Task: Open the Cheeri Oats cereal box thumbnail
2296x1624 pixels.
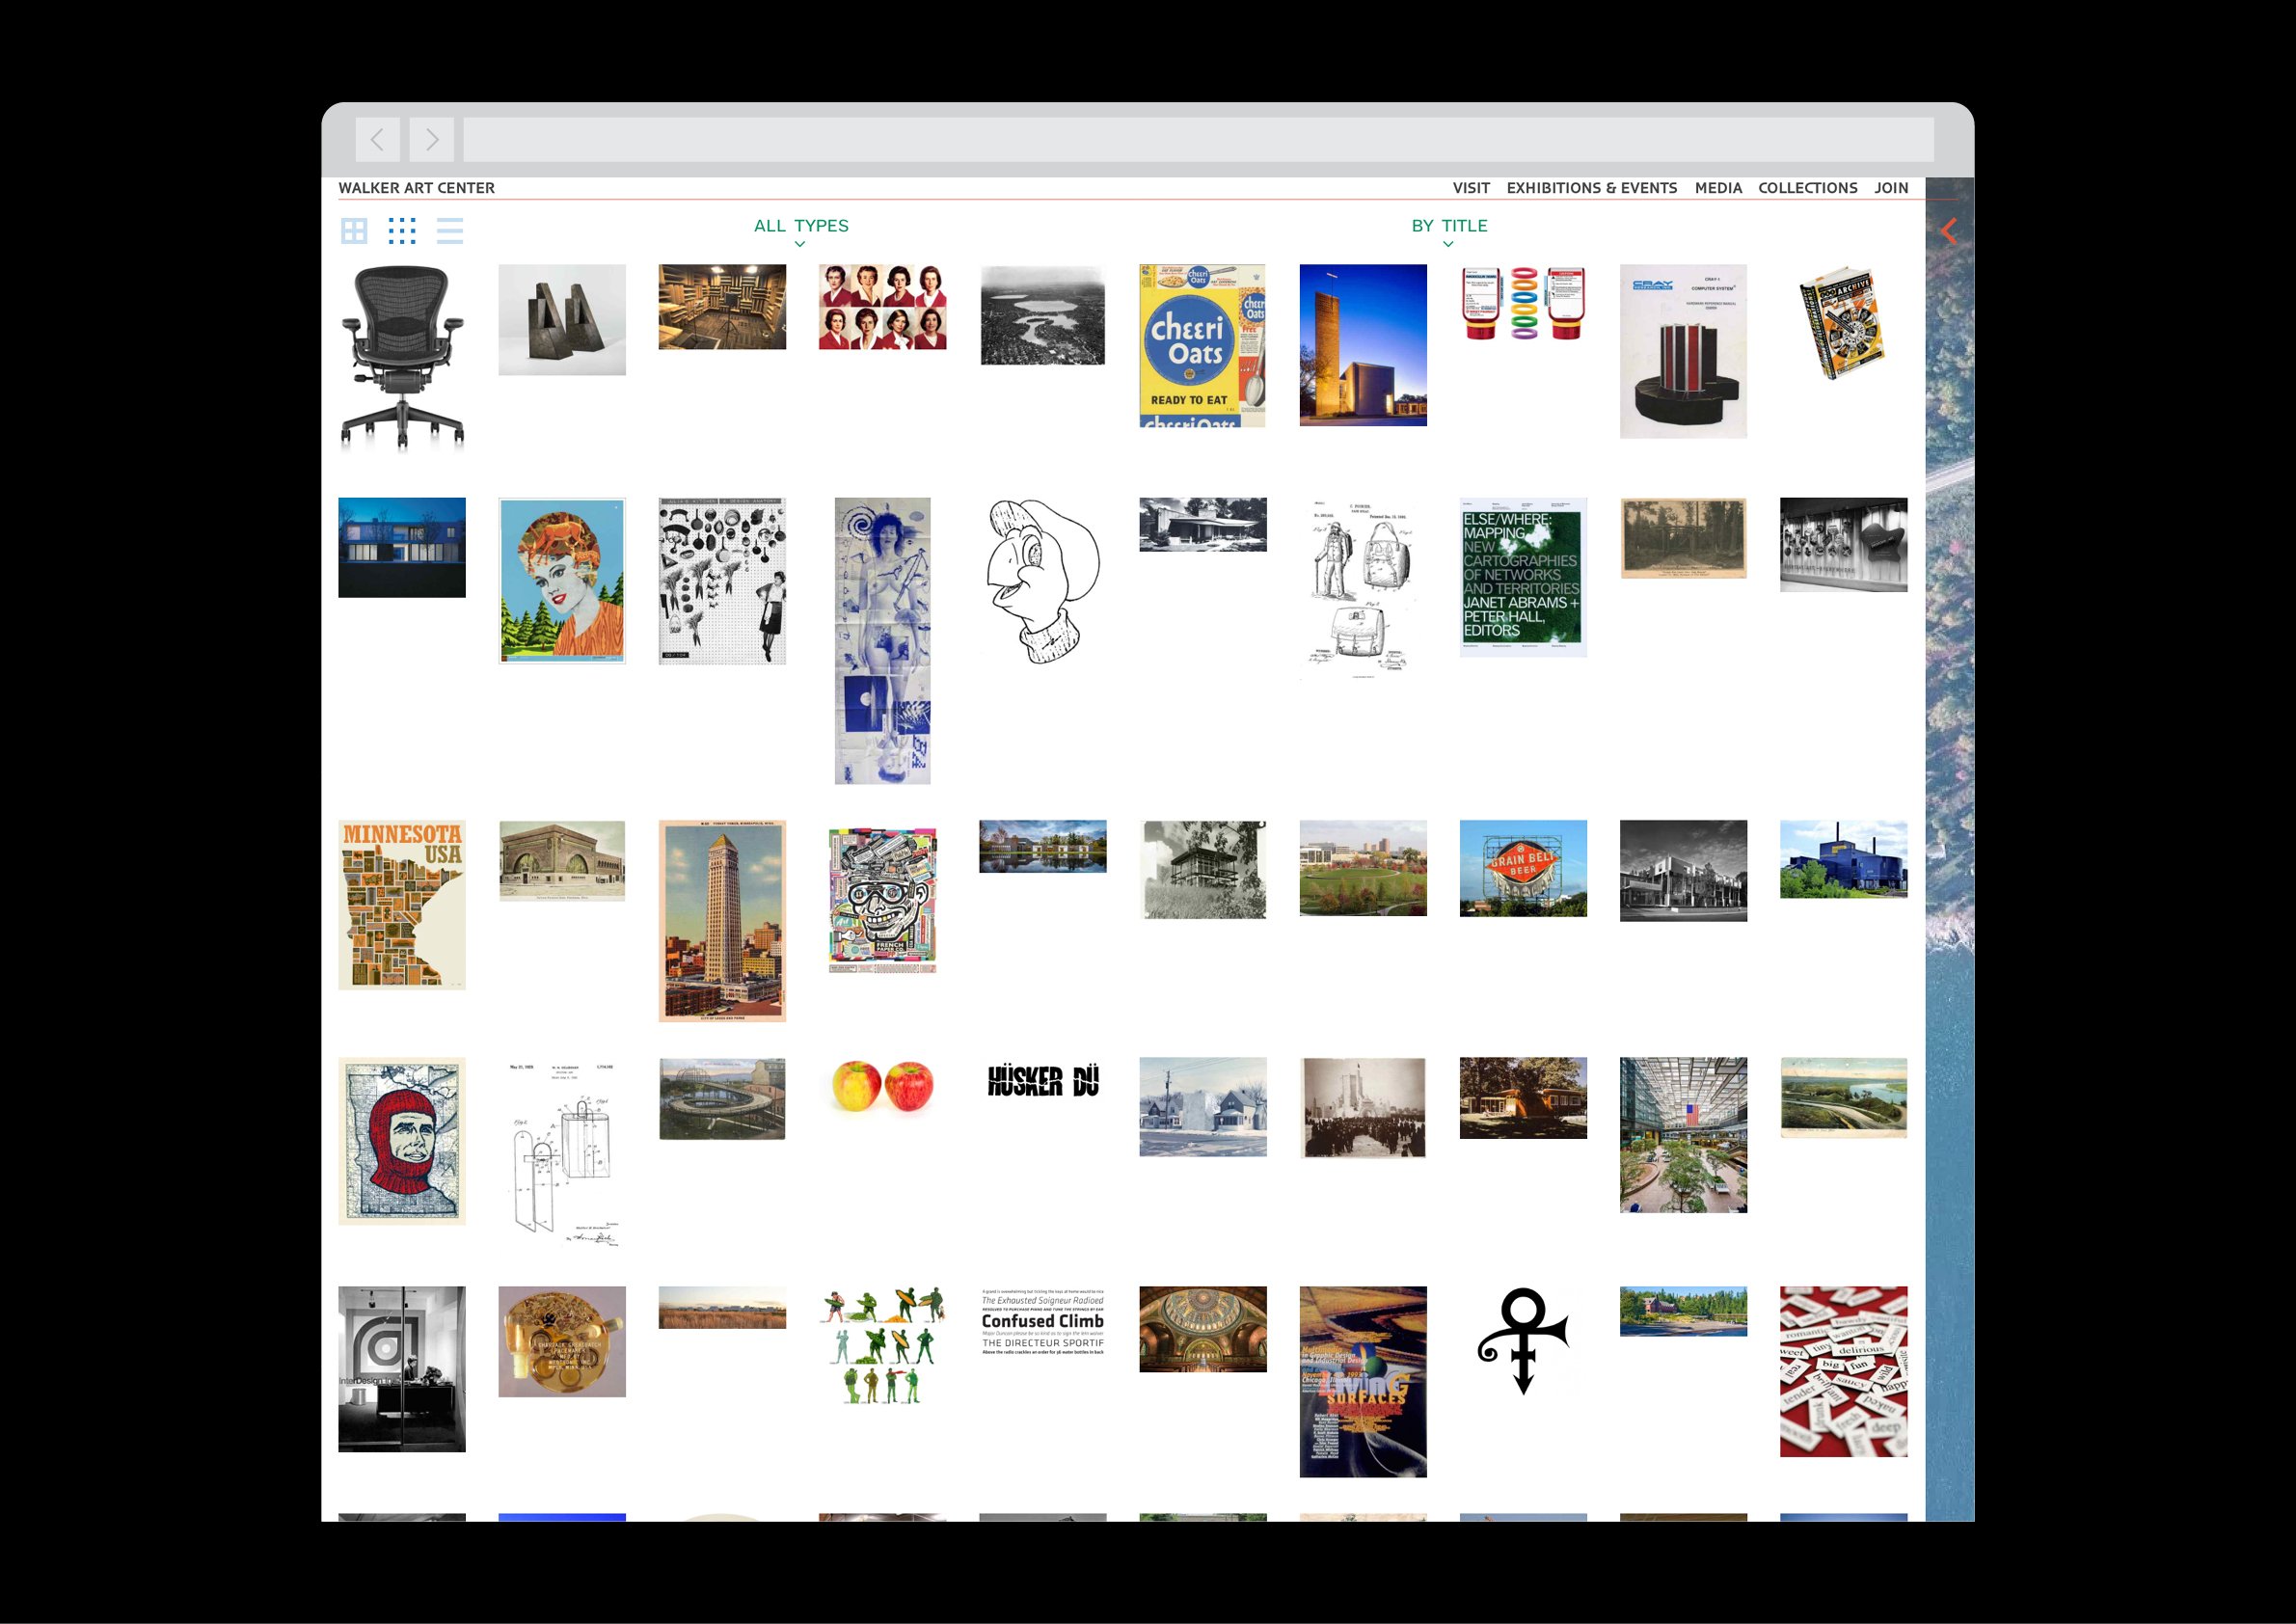Action: coord(1202,346)
